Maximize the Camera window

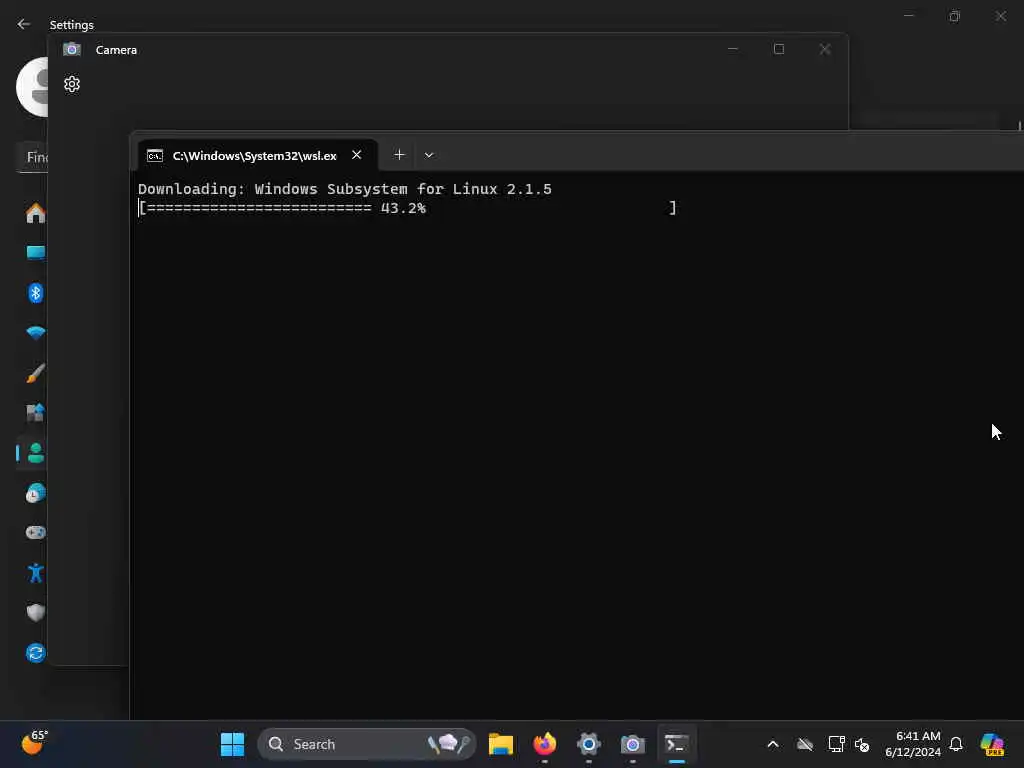point(778,49)
